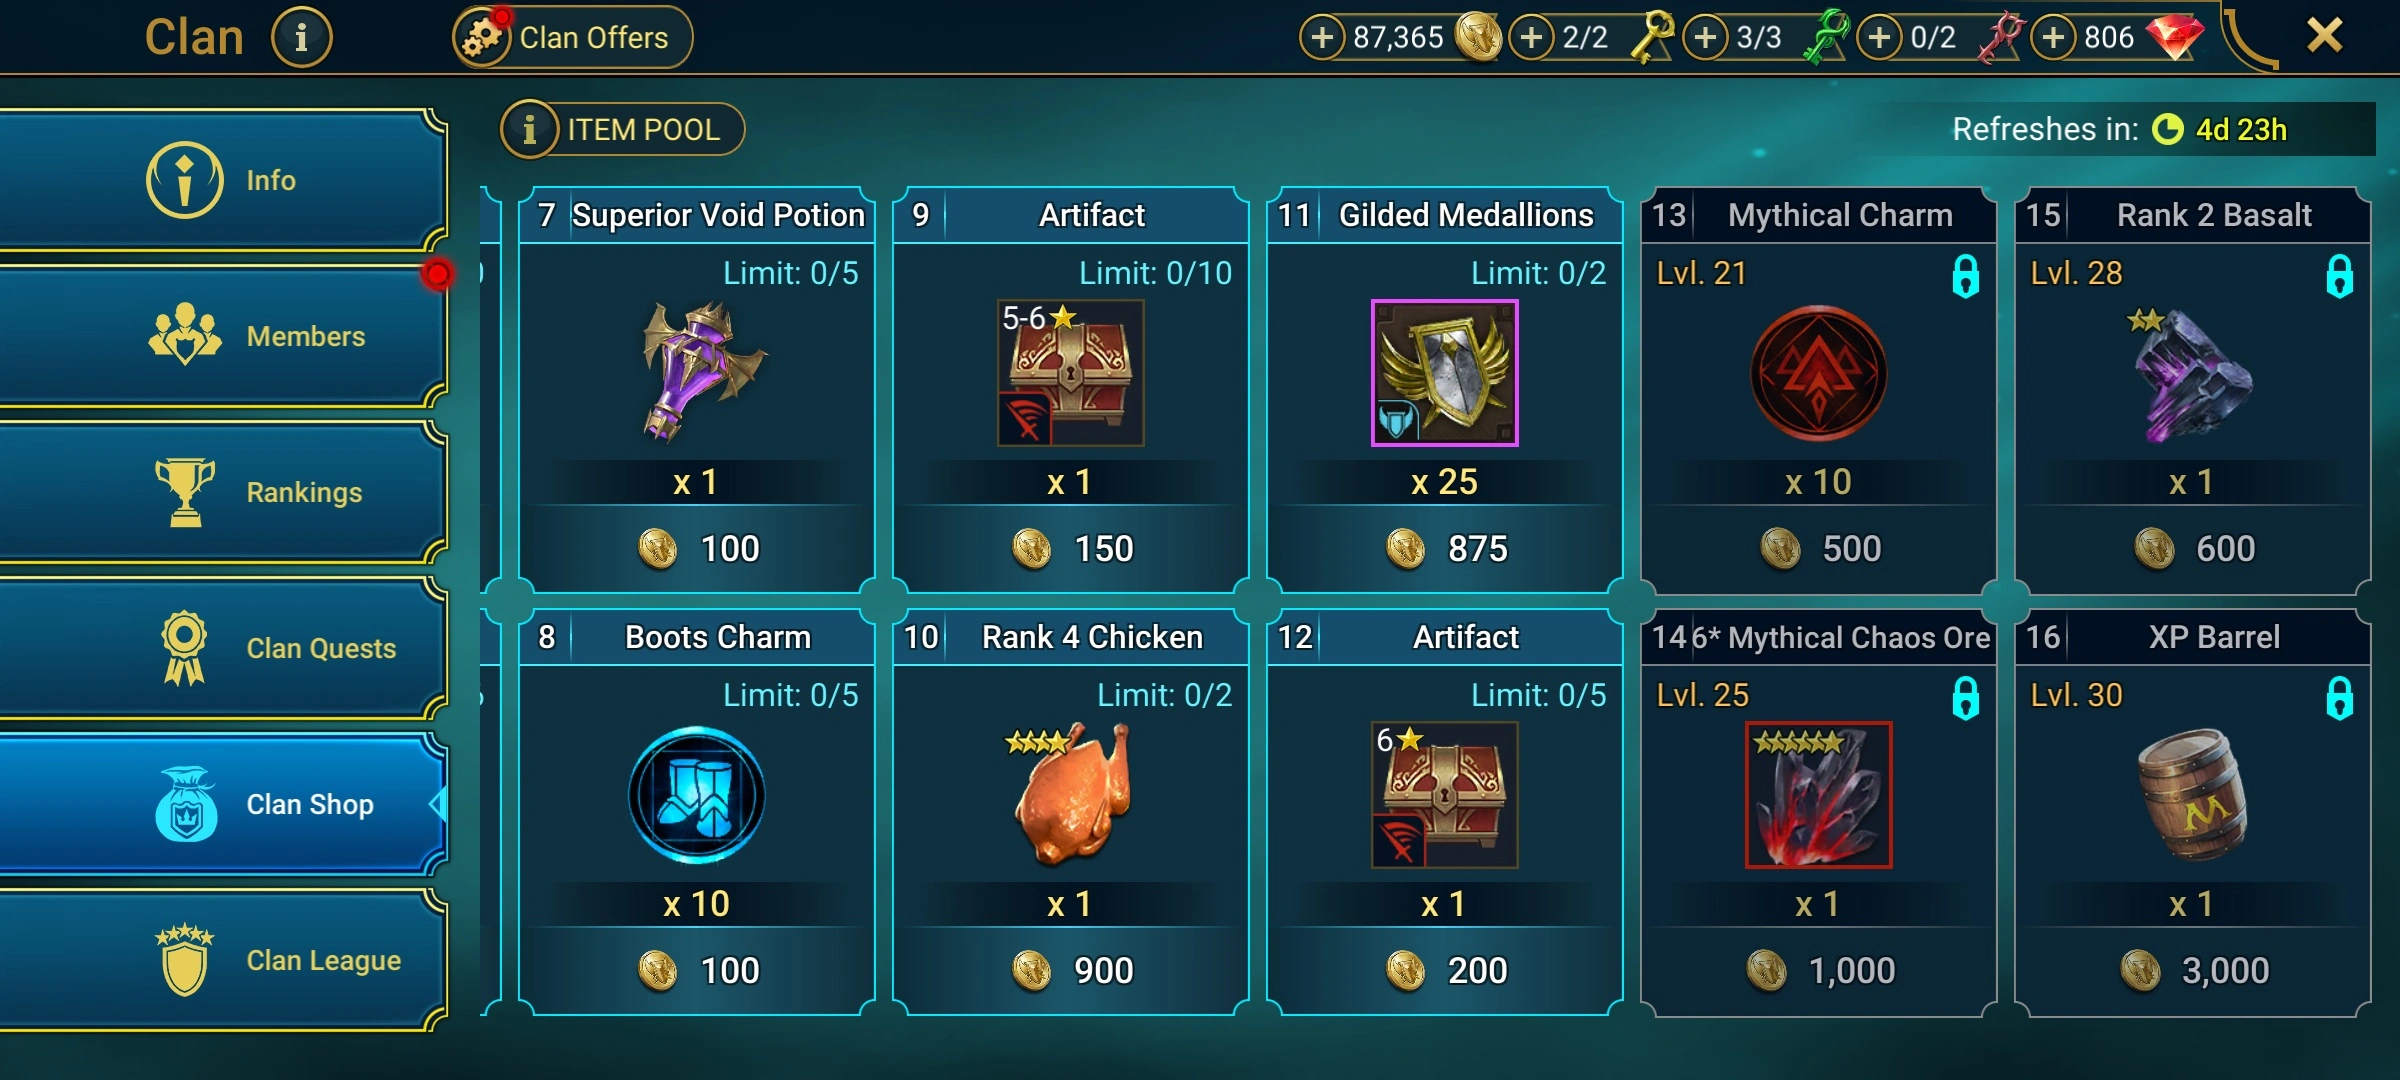This screenshot has height=1080, width=2400.
Task: Select the Superior Void Potion item icon
Action: 700,372
